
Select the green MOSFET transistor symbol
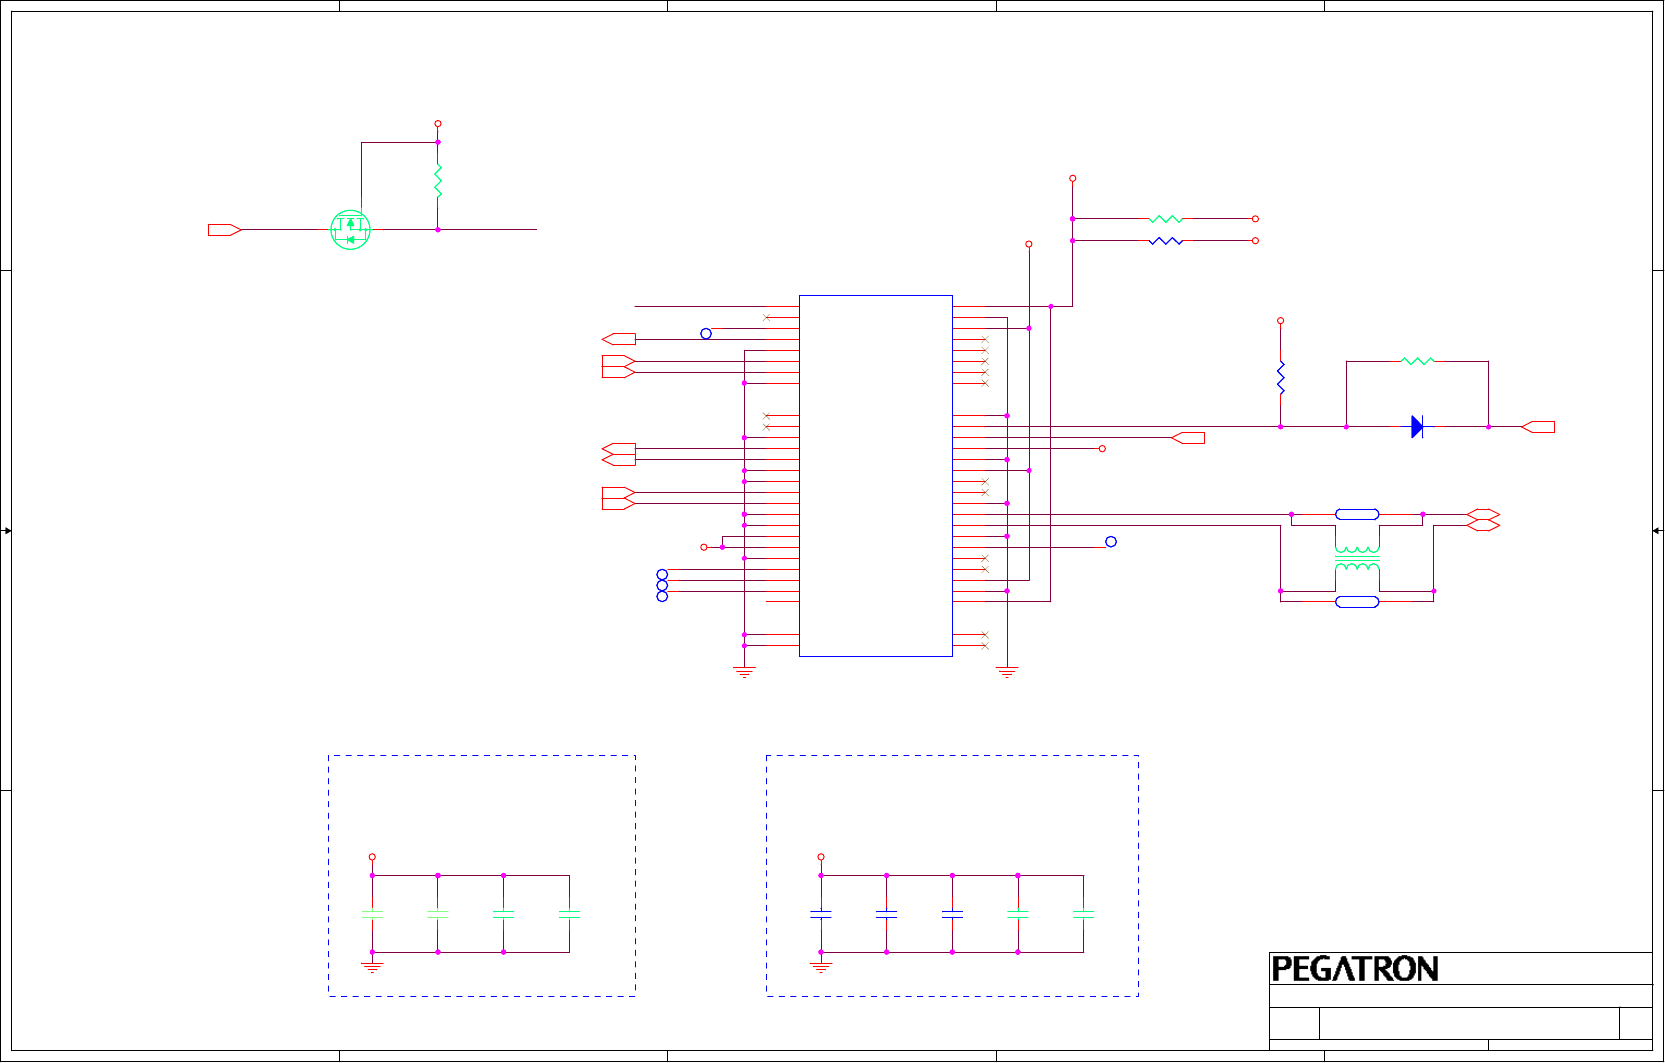click(350, 230)
